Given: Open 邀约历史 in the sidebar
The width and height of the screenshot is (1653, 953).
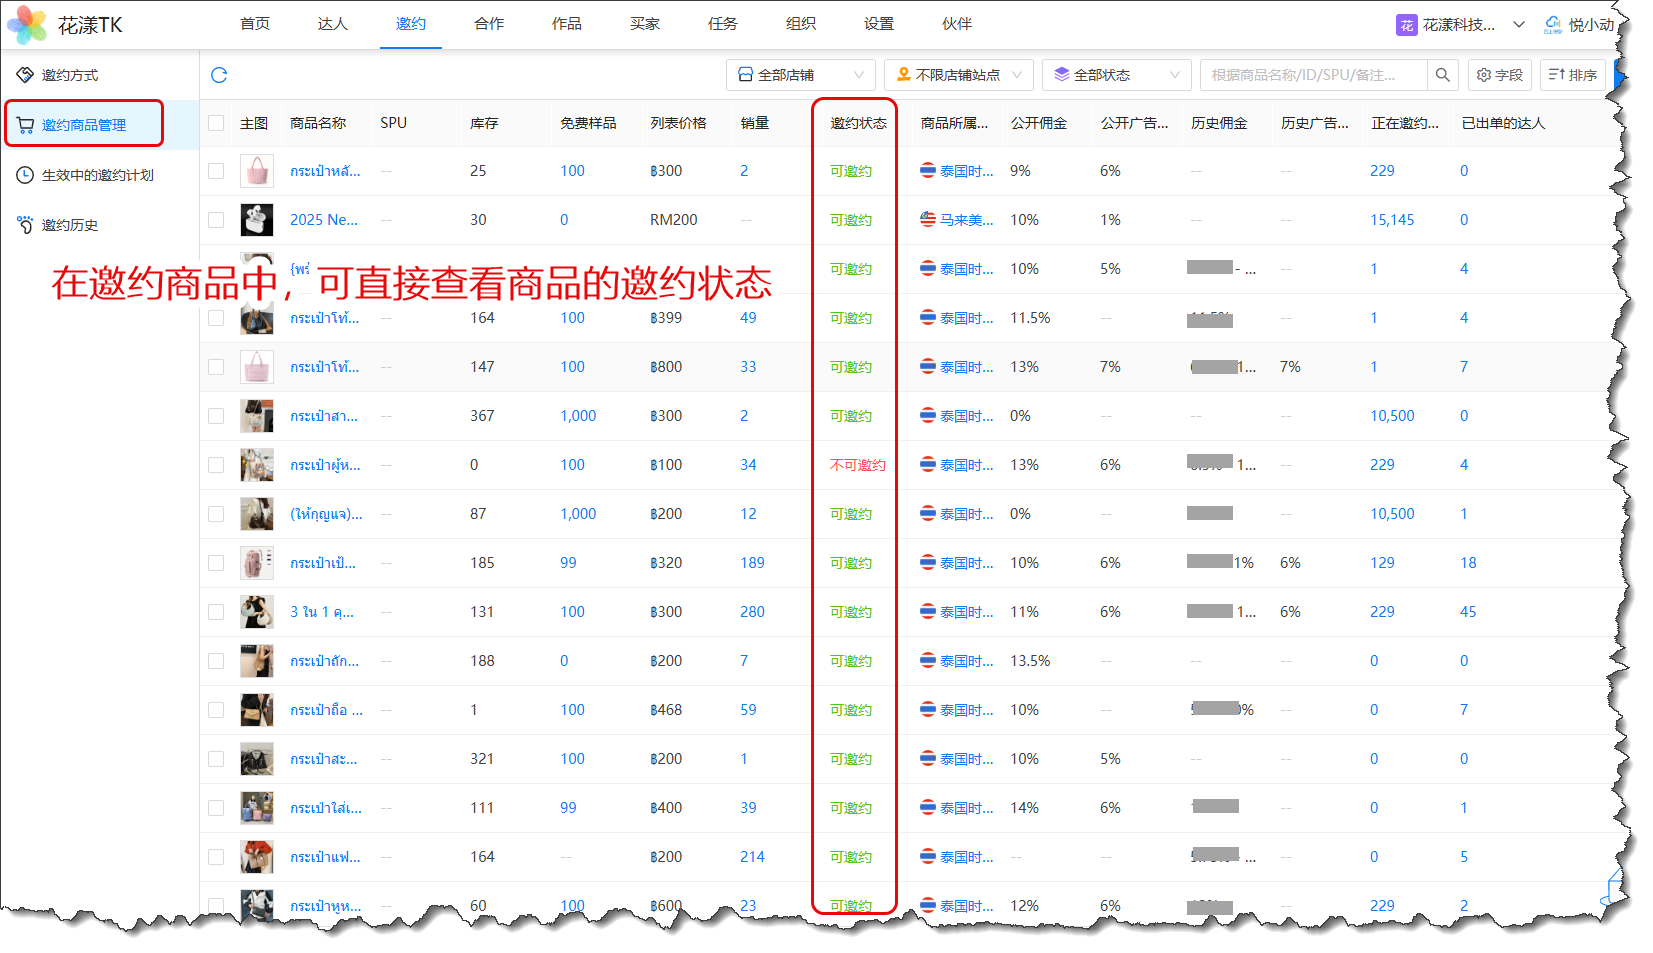Looking at the screenshot, I should pyautogui.click(x=70, y=225).
